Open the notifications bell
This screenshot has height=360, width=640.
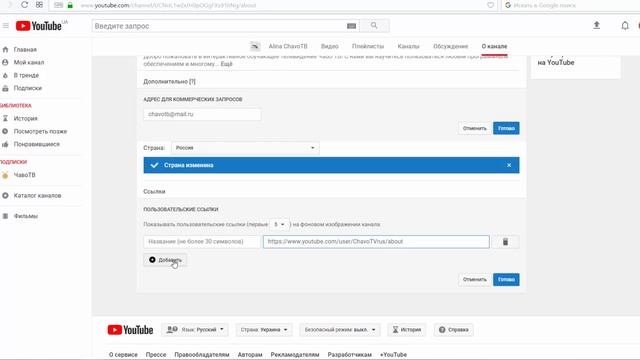[x=625, y=26]
